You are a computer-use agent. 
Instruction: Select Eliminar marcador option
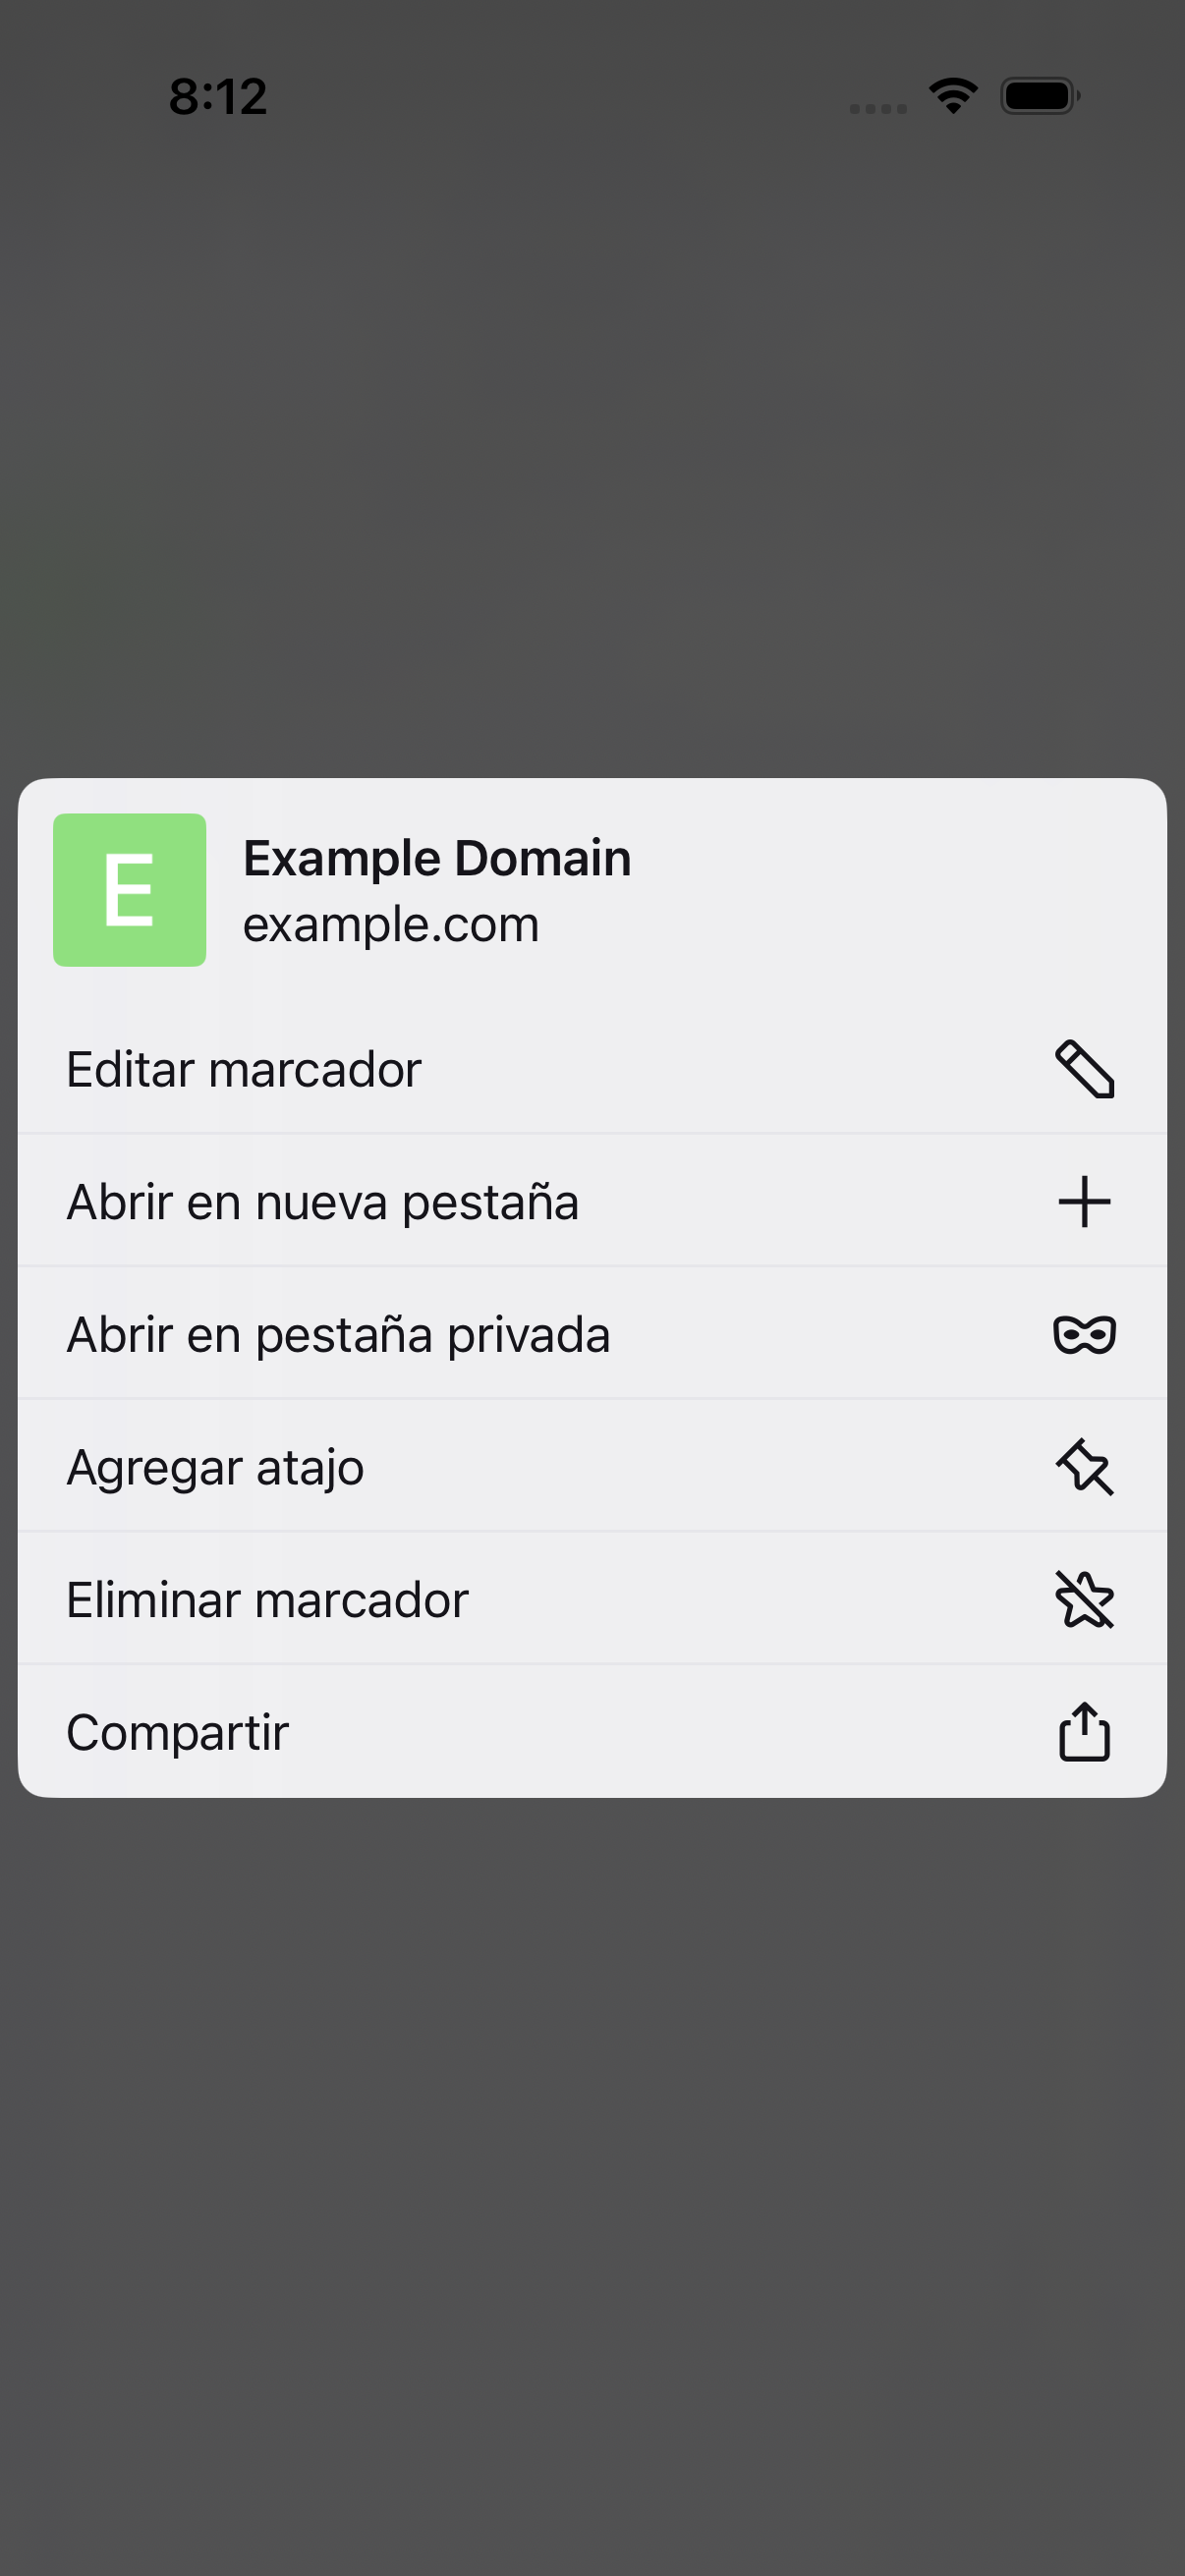coord(592,1599)
